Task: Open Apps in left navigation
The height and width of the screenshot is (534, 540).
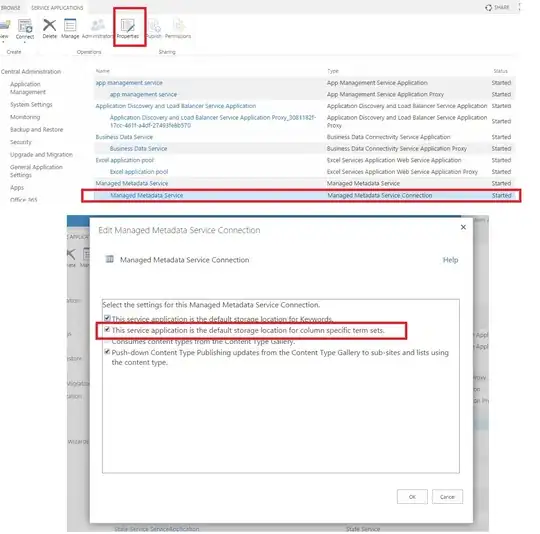Action: (17, 188)
